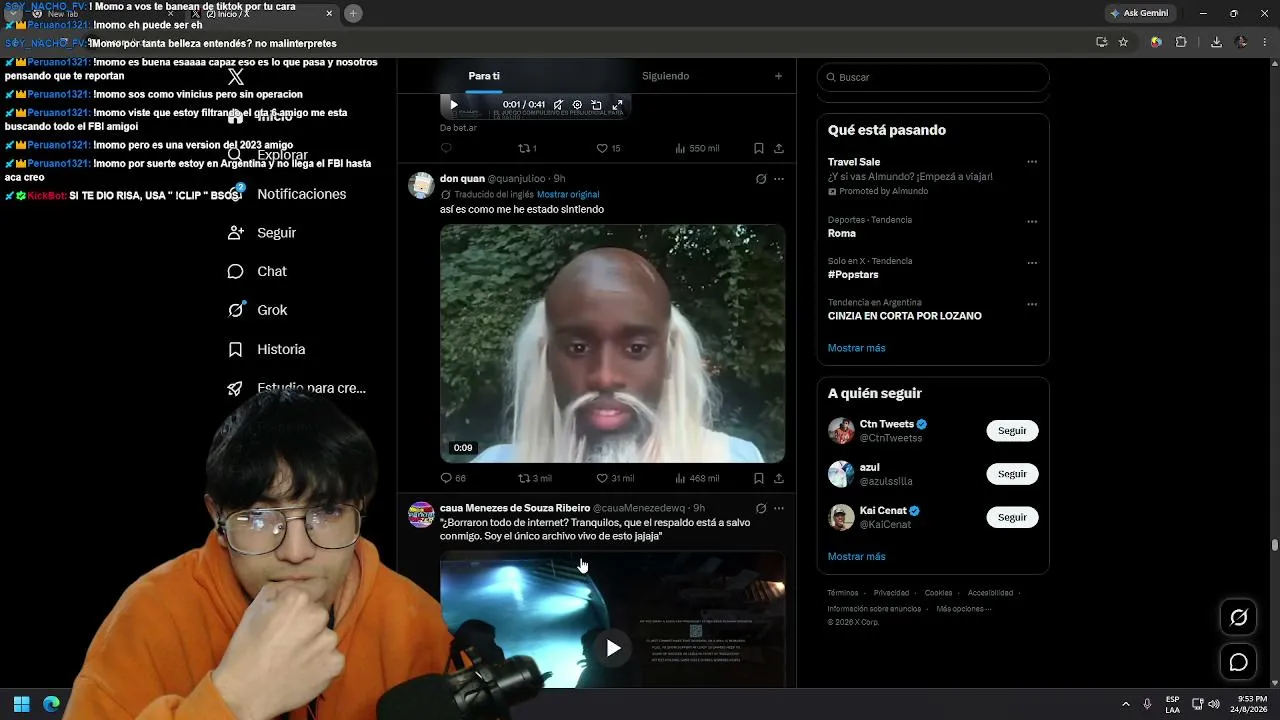Repost the bet.ar post with 1 repost

point(527,148)
